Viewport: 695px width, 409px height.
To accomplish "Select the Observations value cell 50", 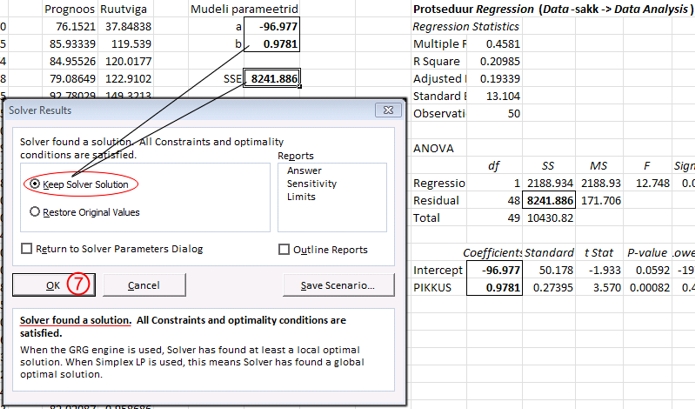I will point(494,113).
